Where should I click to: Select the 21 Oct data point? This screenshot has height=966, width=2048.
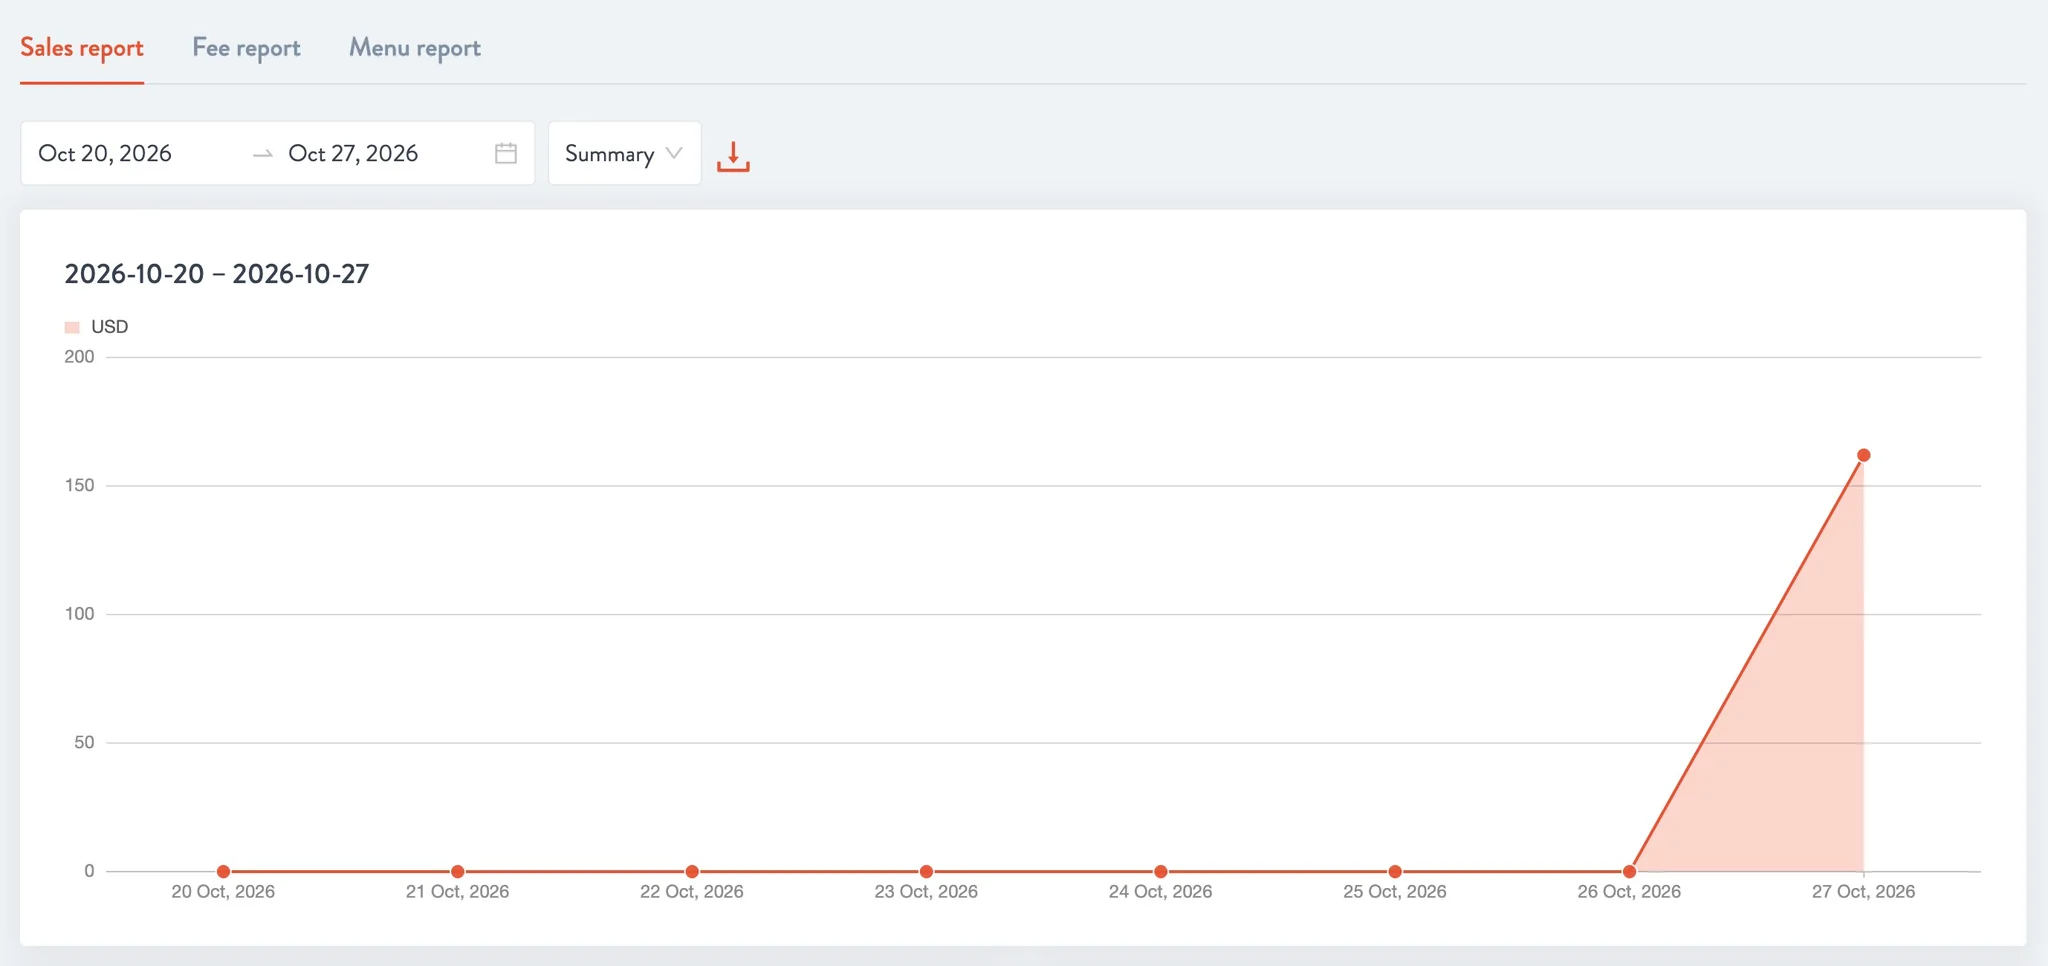coord(457,871)
